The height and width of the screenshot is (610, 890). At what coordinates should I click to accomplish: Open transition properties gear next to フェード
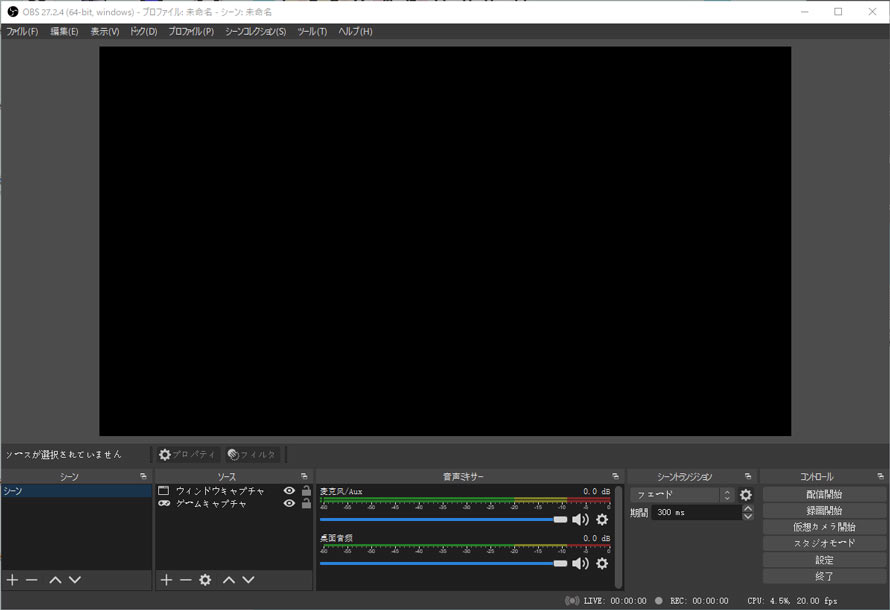tap(746, 495)
